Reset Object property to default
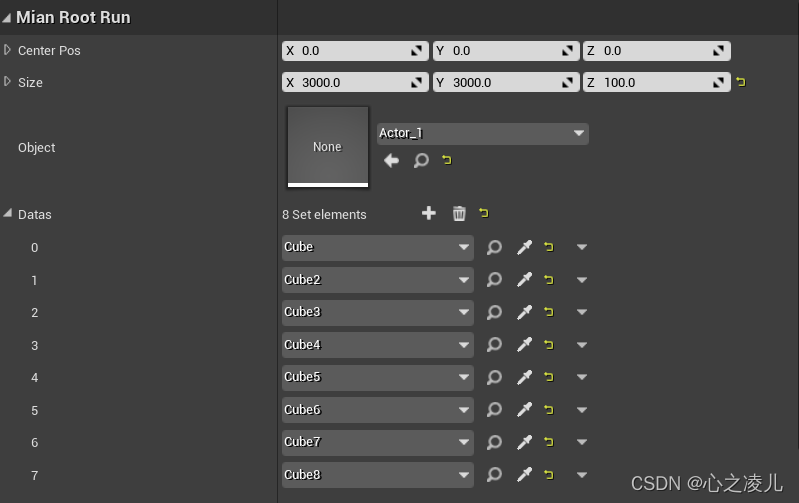Image resolution: width=799 pixels, height=503 pixels. pyautogui.click(x=447, y=161)
